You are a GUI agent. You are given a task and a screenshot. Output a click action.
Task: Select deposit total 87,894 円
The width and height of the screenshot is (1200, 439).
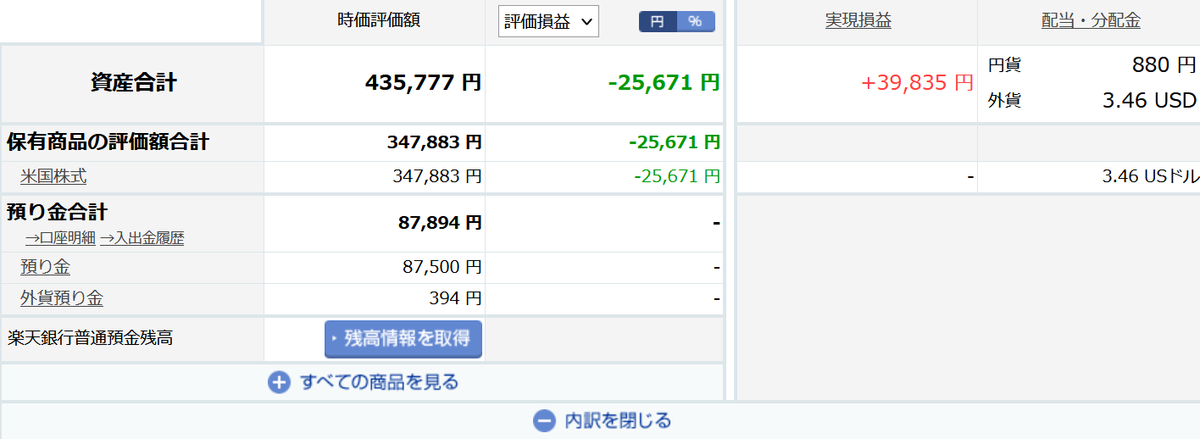click(x=440, y=222)
